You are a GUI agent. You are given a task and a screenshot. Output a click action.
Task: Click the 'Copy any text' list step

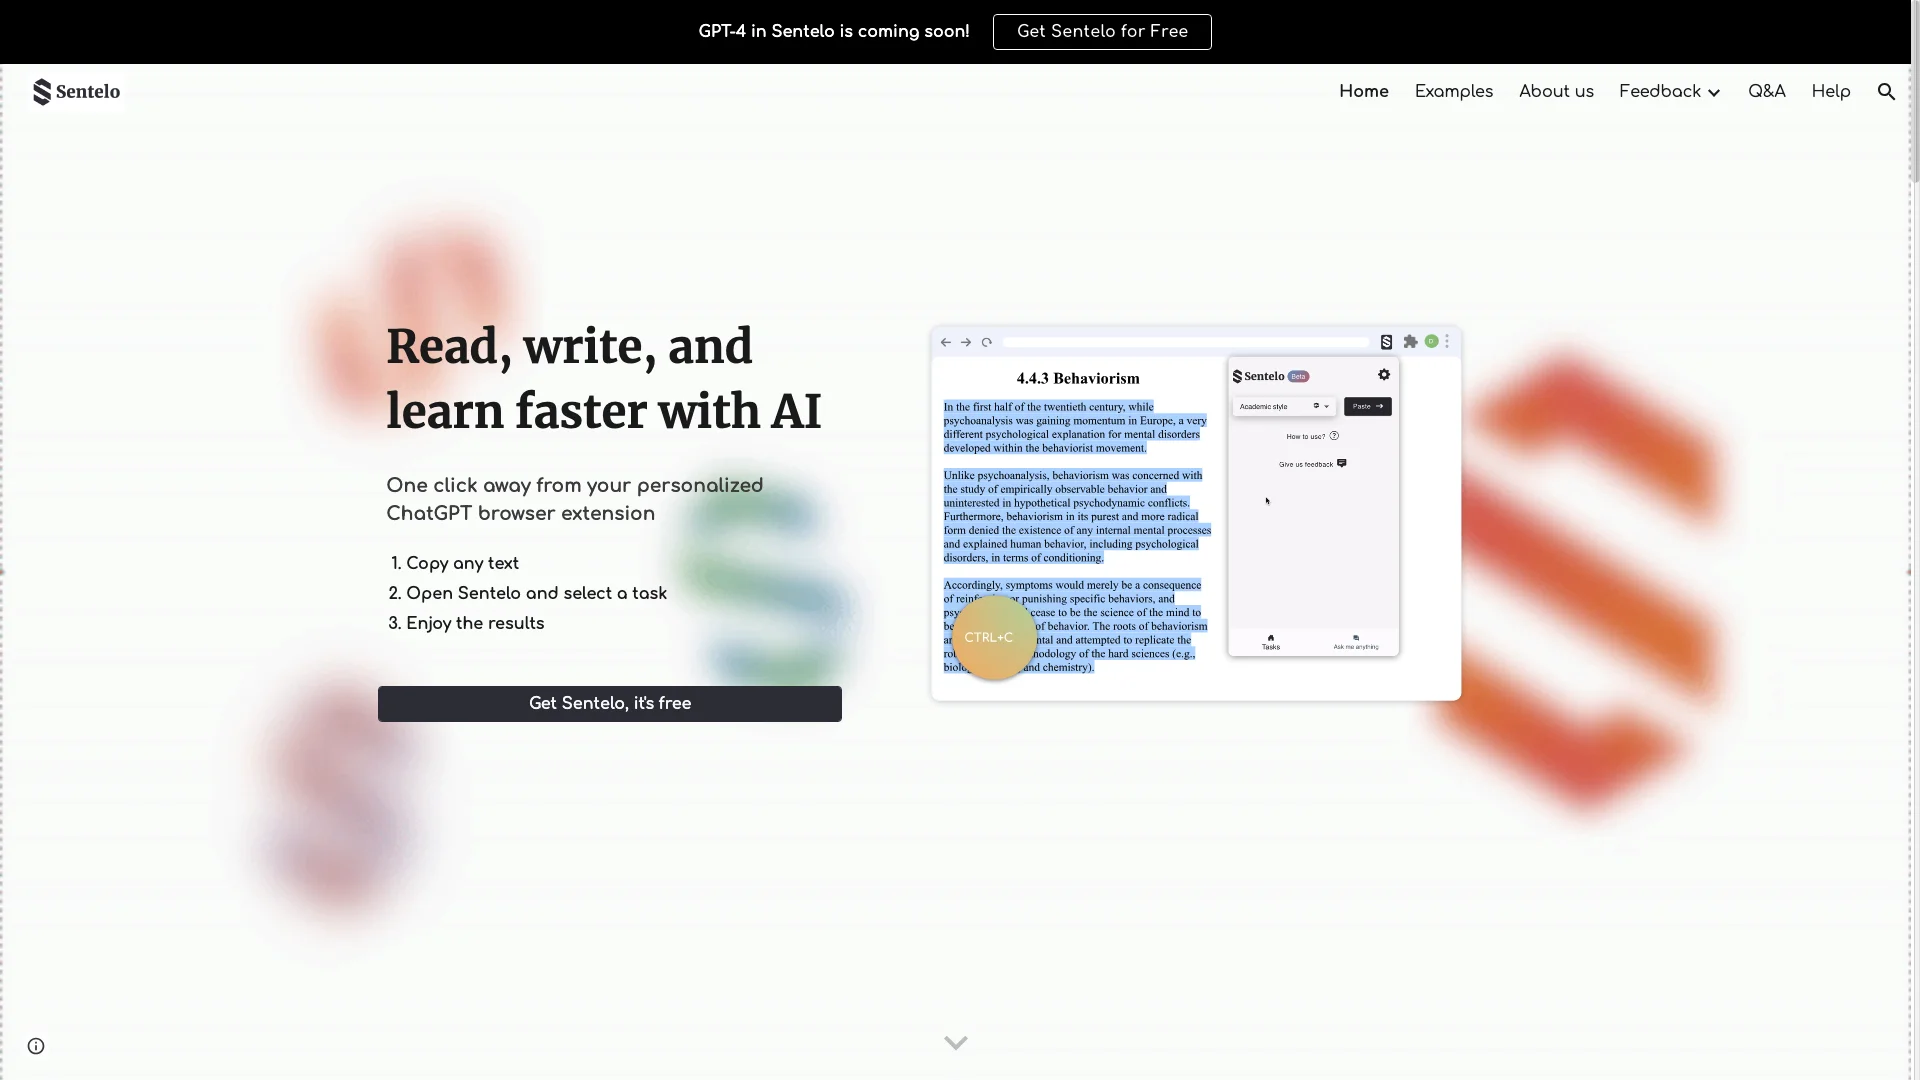coord(462,564)
